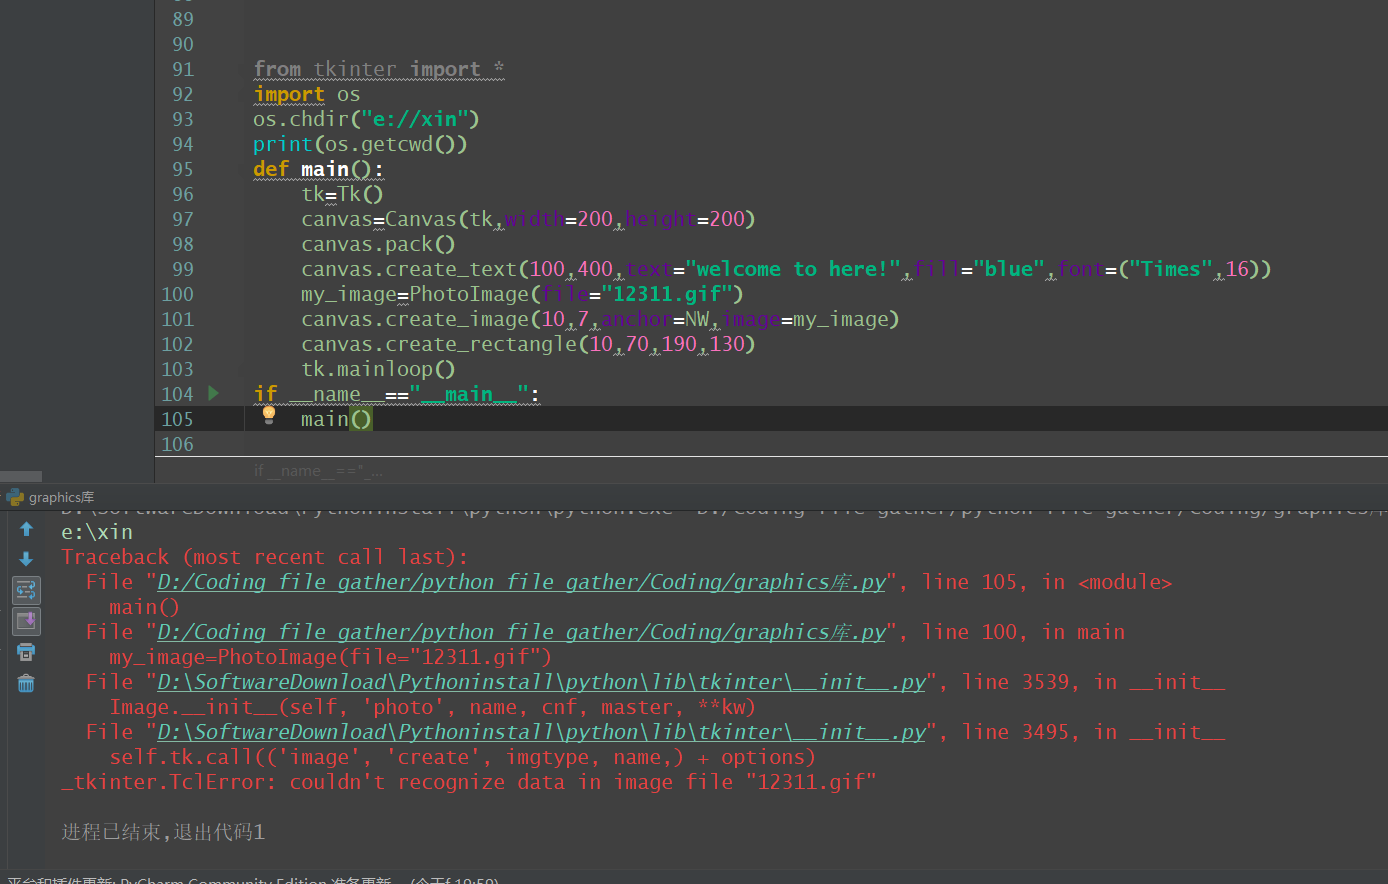Click line number 95 beside def main
Viewport: 1388px width, 884px height.
click(x=182, y=169)
